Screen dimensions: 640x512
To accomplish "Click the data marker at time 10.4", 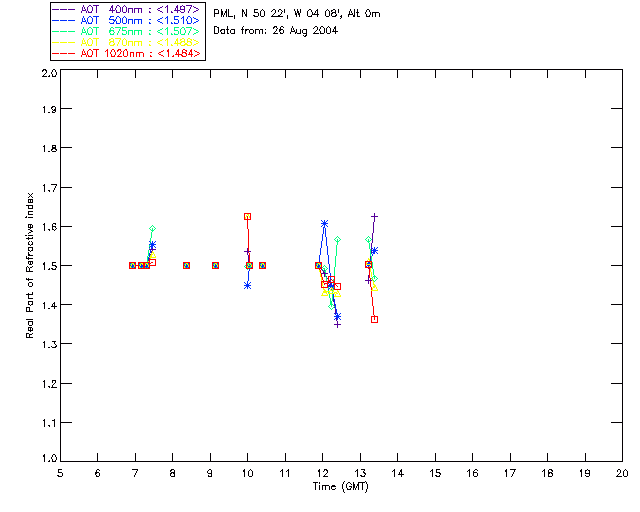I will [262, 265].
